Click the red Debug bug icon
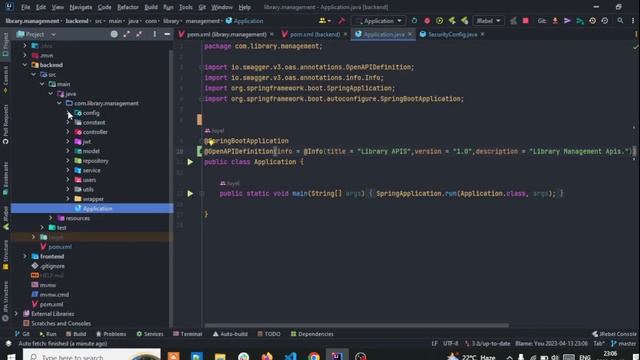This screenshot has width=640, height=360. click(427, 21)
